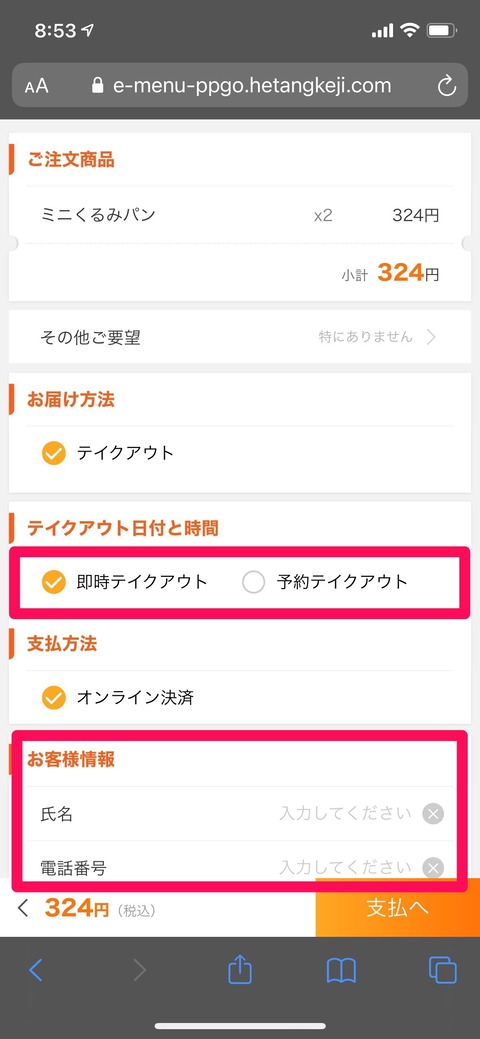Tap the 特にありません request text
The width and height of the screenshot is (480, 1039).
click(365, 337)
